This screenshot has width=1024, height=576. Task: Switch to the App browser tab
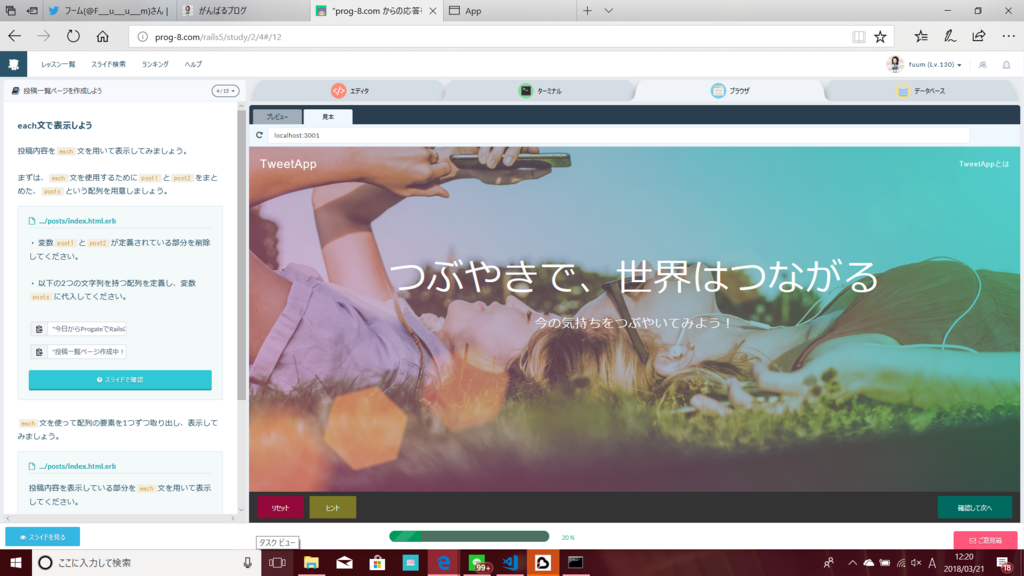509,10
